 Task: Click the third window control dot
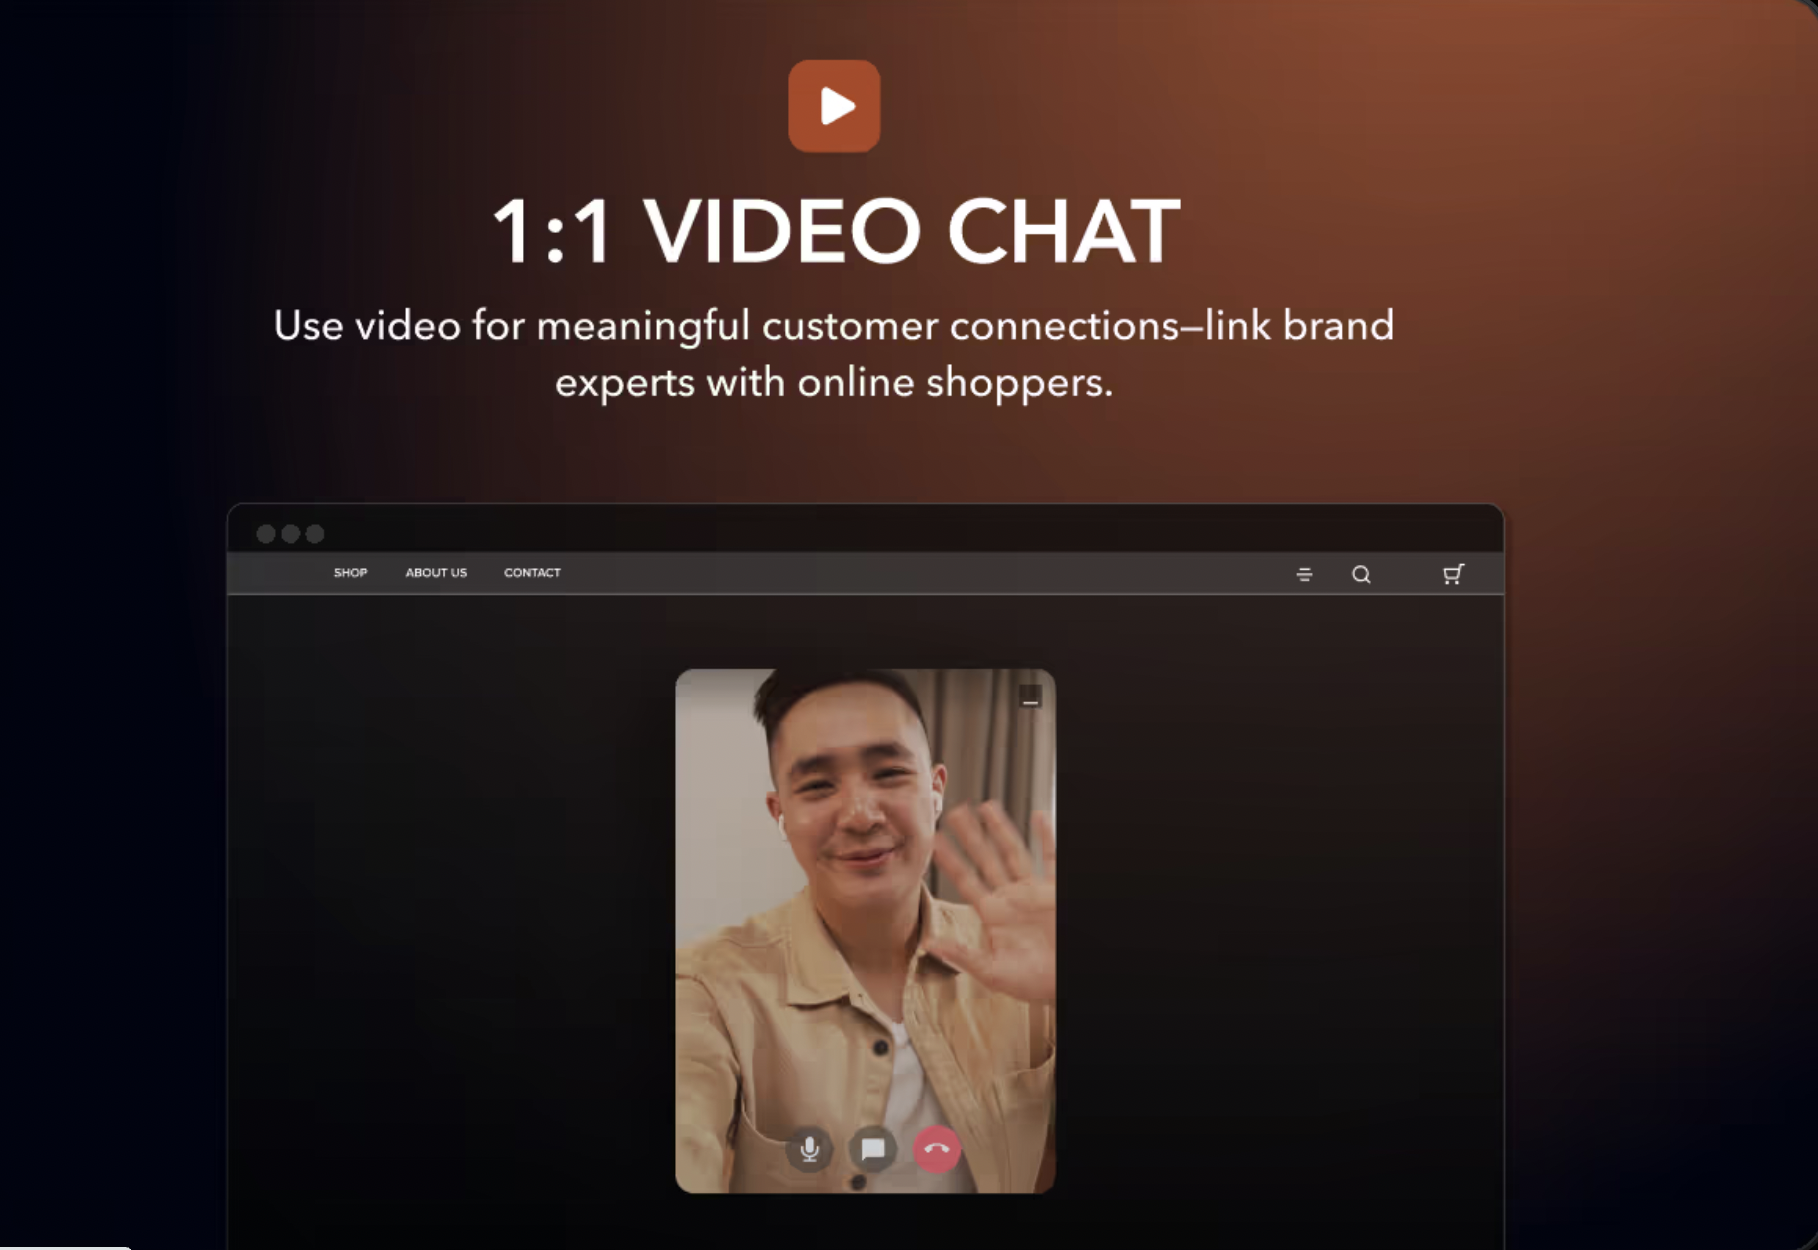point(315,534)
